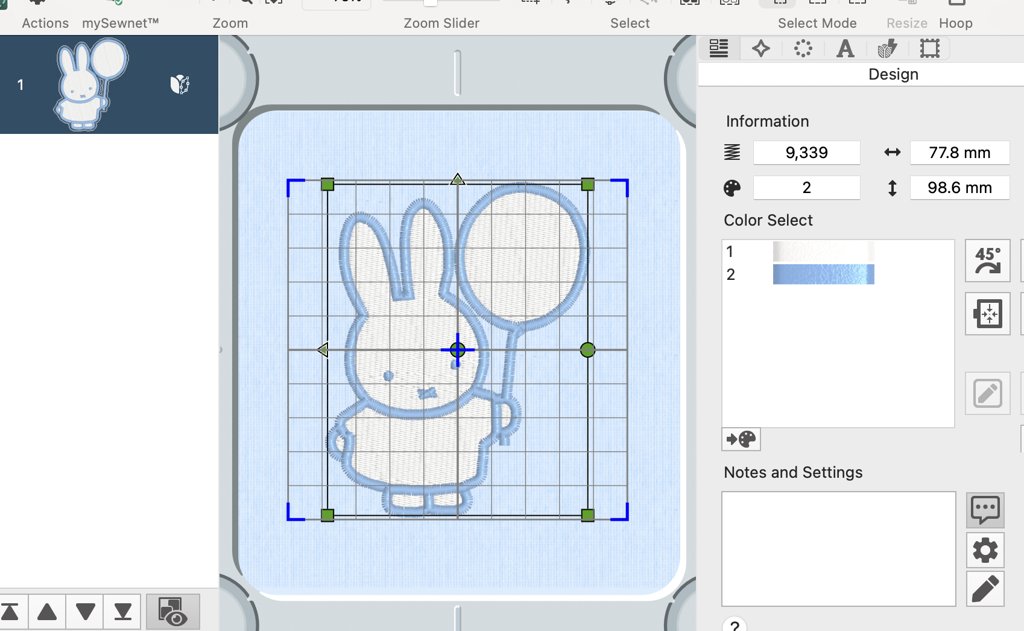Click the height field 98.6 mm
Viewport: 1024px width, 631px height.
[959, 188]
